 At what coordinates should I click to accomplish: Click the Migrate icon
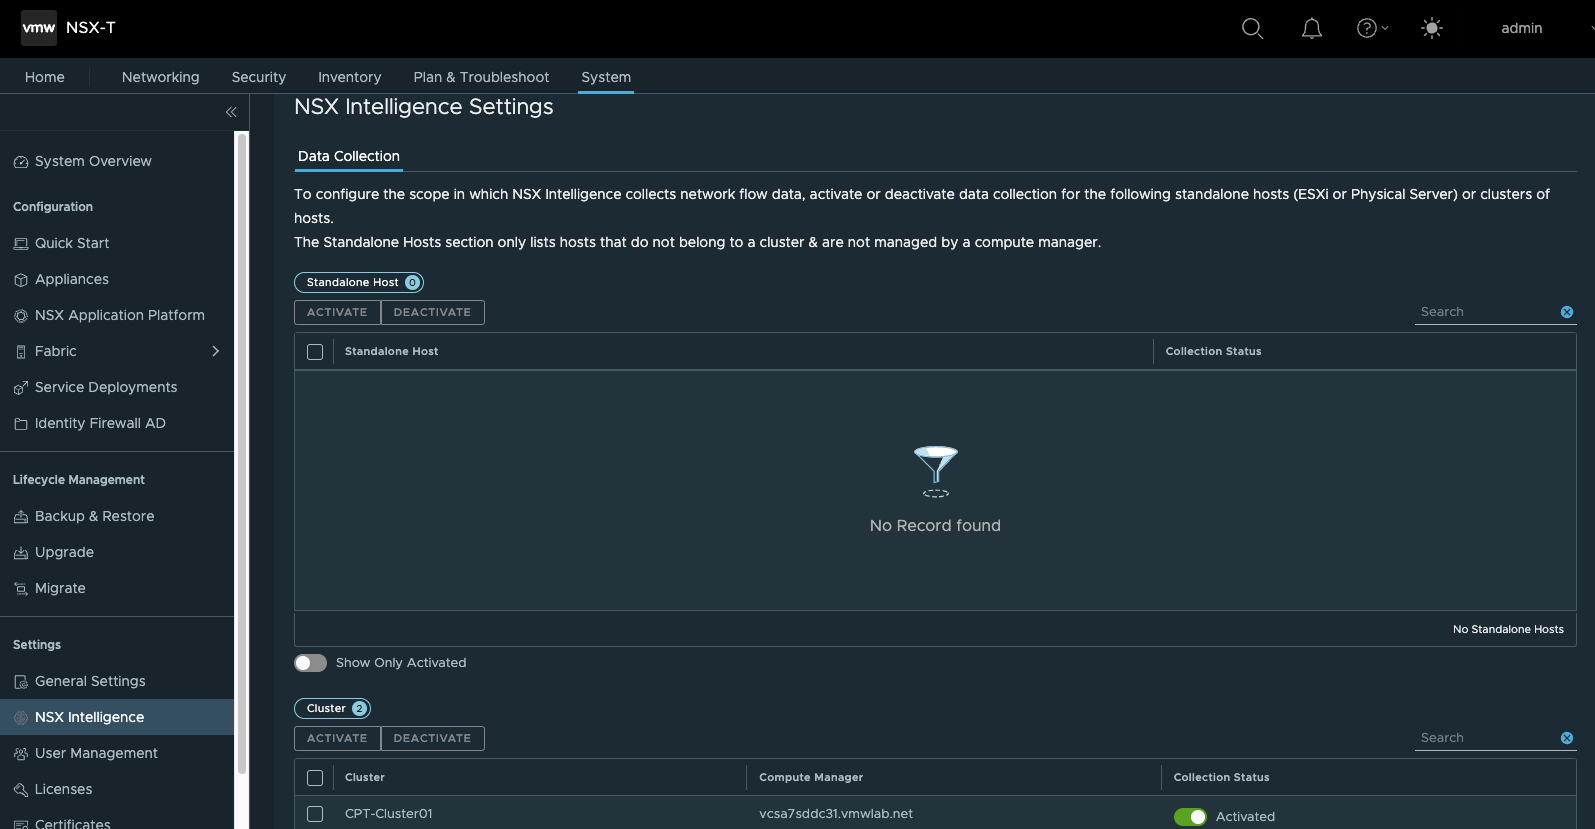coord(20,589)
